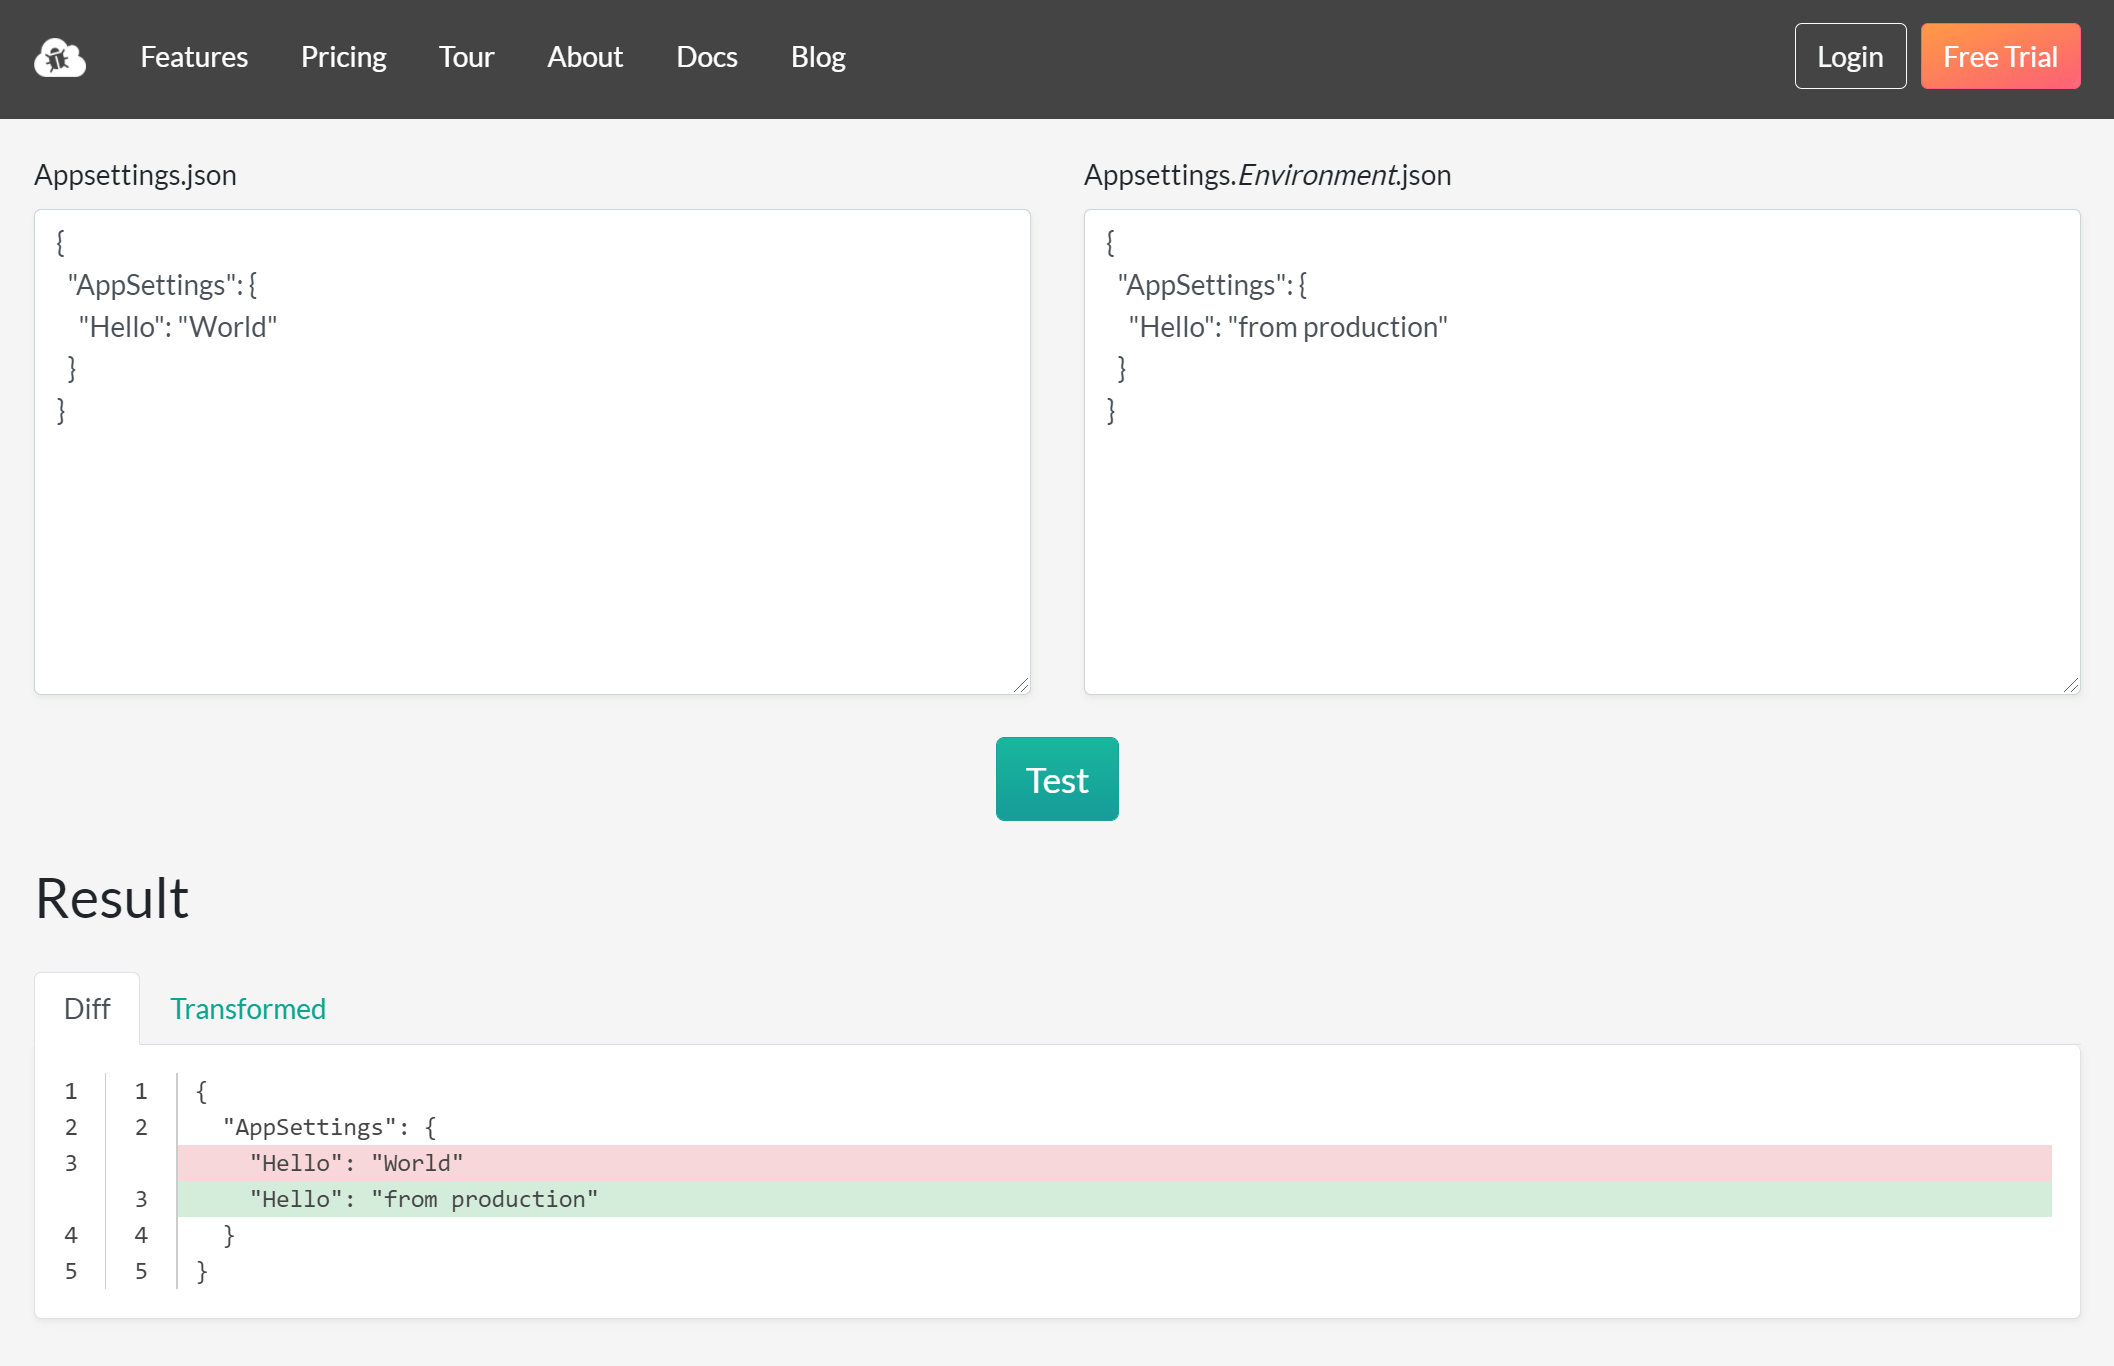Click line number 3 in the diff gutter
The image size is (2114, 1366).
point(70,1163)
